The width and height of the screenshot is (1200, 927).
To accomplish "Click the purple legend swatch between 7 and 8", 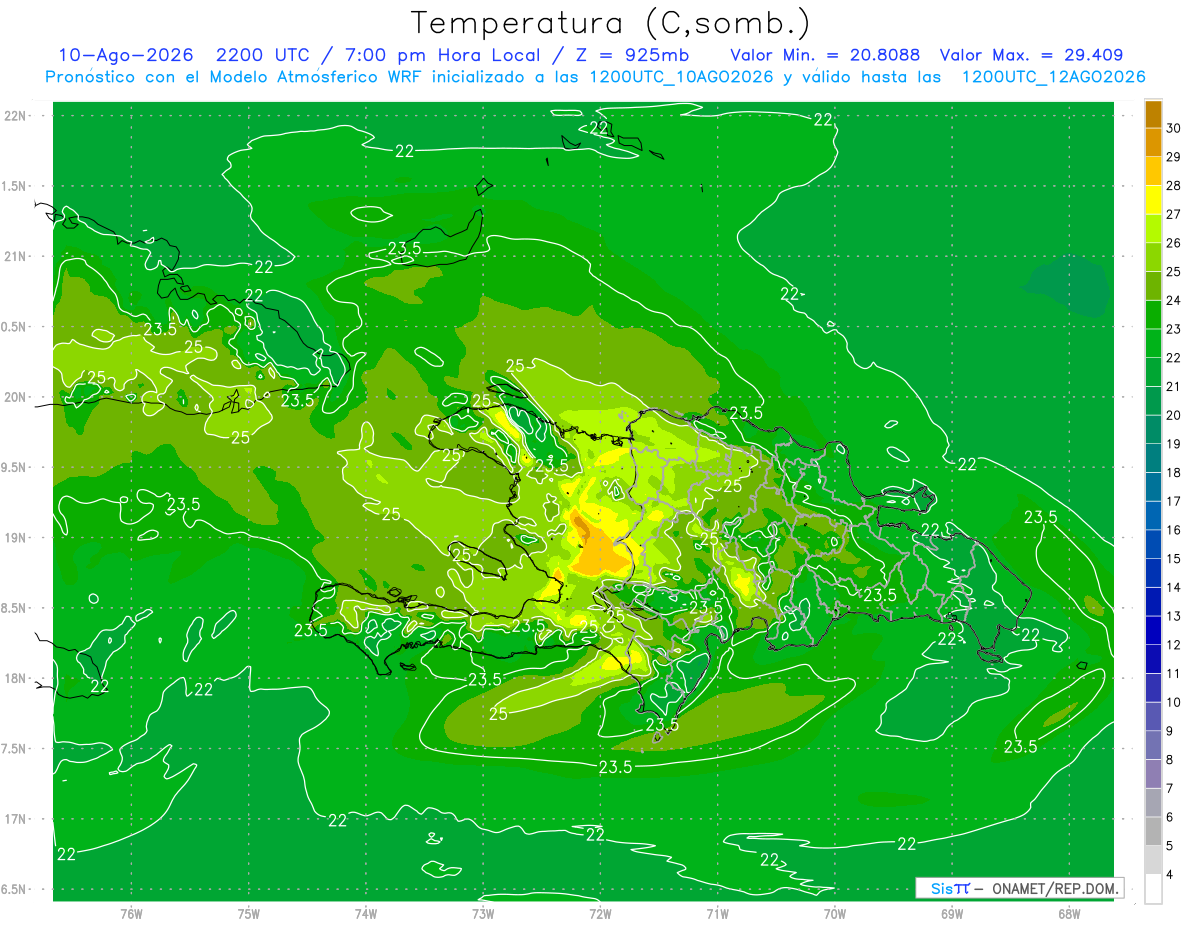I will pos(1153,774).
